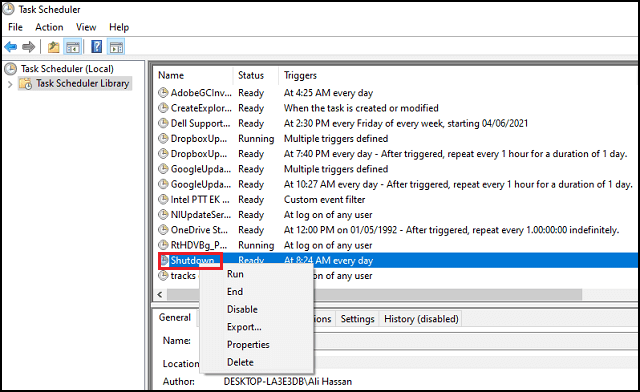
Task: Click the Author value DESKTOP-LA3E3DB\Ali Hassan
Action: click(x=288, y=381)
